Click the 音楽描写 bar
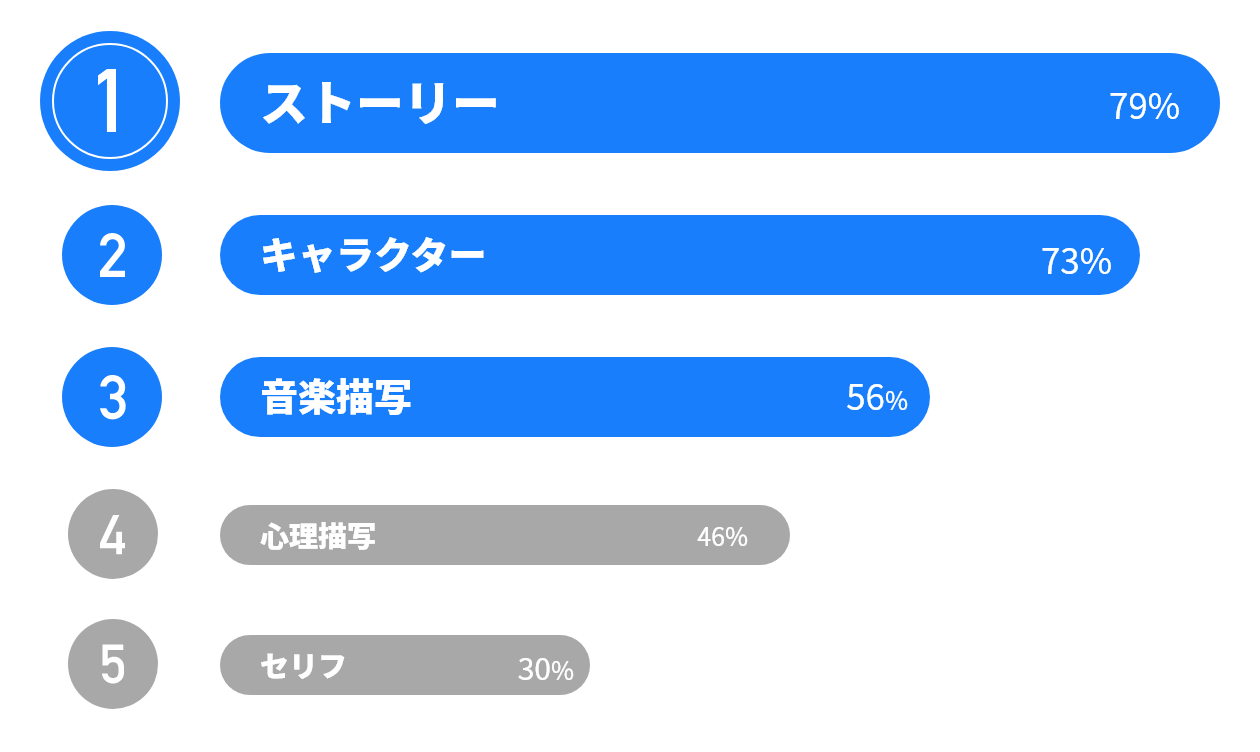 (x=575, y=397)
